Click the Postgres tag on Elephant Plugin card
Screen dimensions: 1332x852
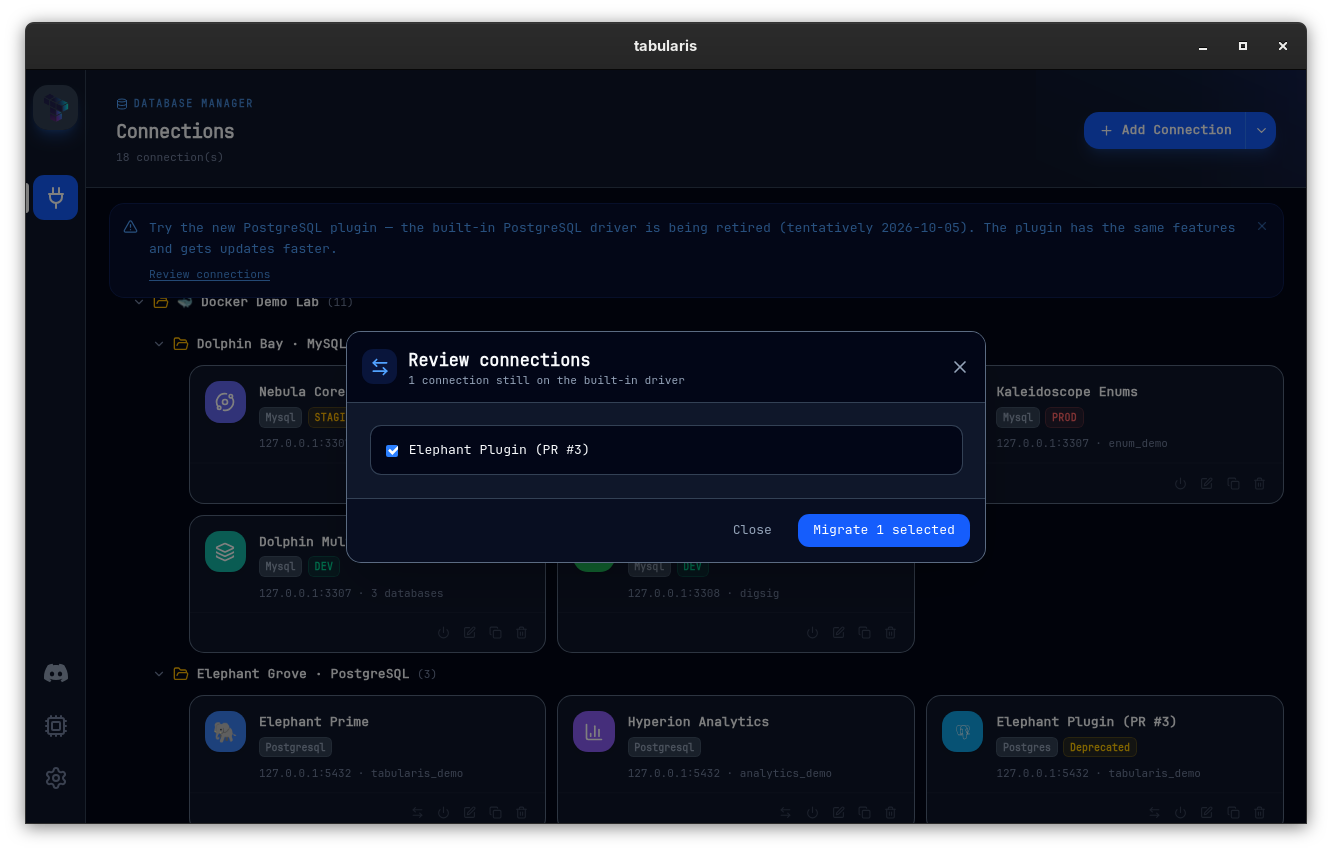(x=1026, y=747)
